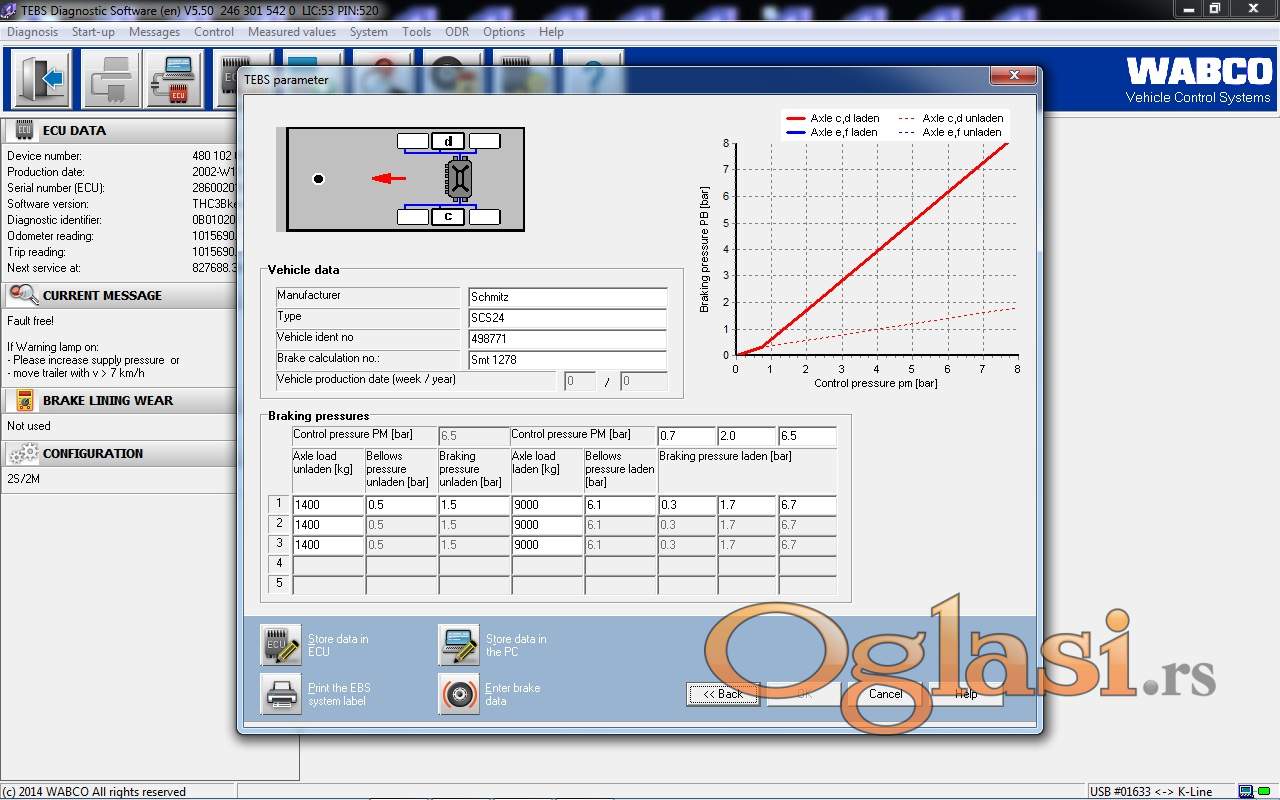
Task: Click row 3 axle load unladen 1400
Action: (x=328, y=545)
